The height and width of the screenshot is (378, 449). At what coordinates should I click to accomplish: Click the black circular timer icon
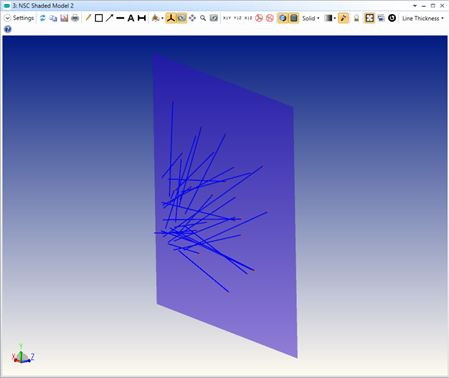(x=392, y=18)
